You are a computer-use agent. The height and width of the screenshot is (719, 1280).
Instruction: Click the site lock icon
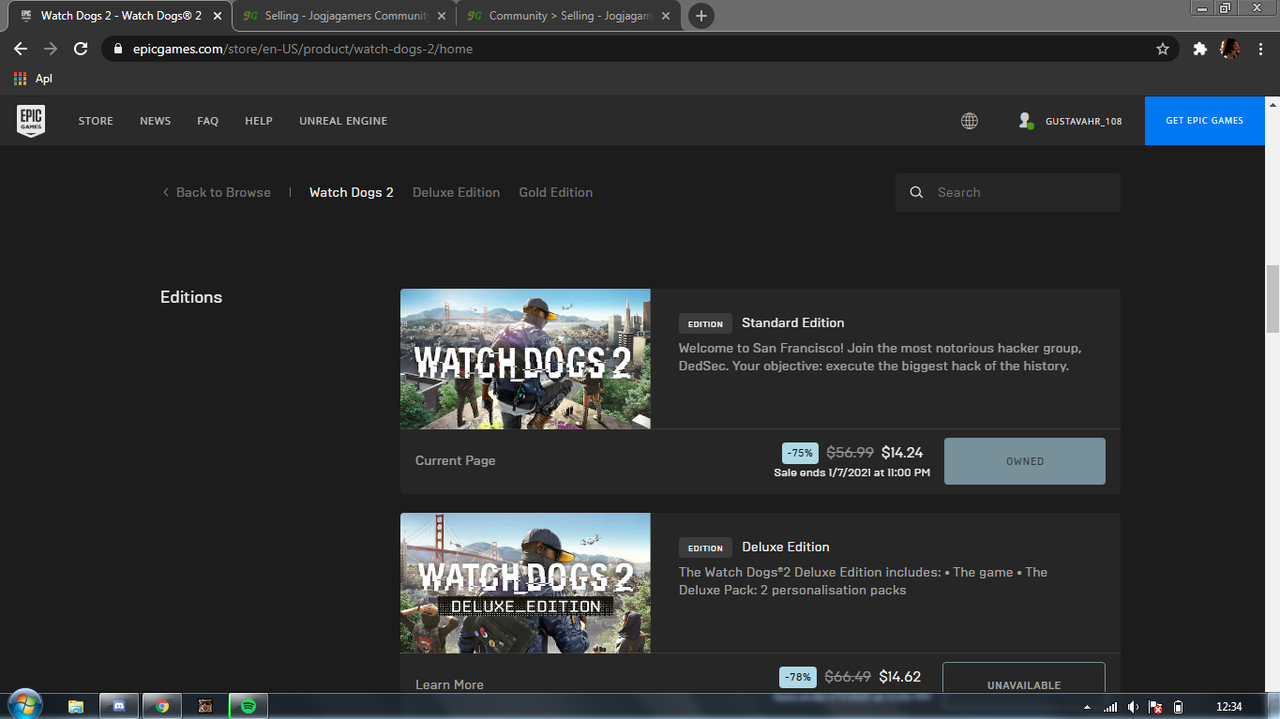(117, 49)
